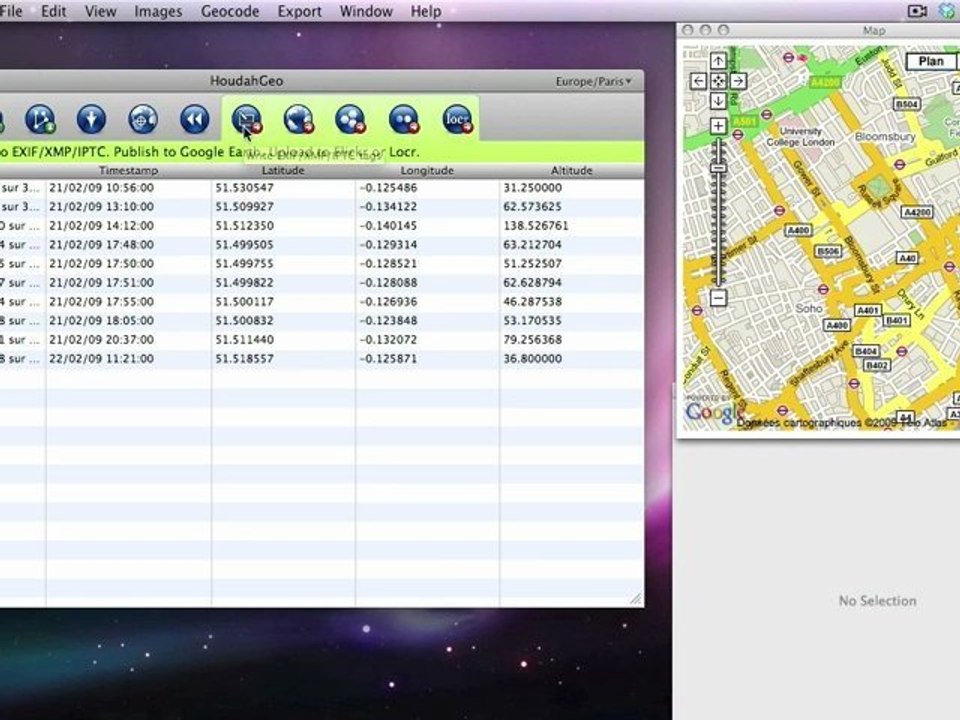960x720 pixels.
Task: Open the Export menu
Action: [299, 11]
